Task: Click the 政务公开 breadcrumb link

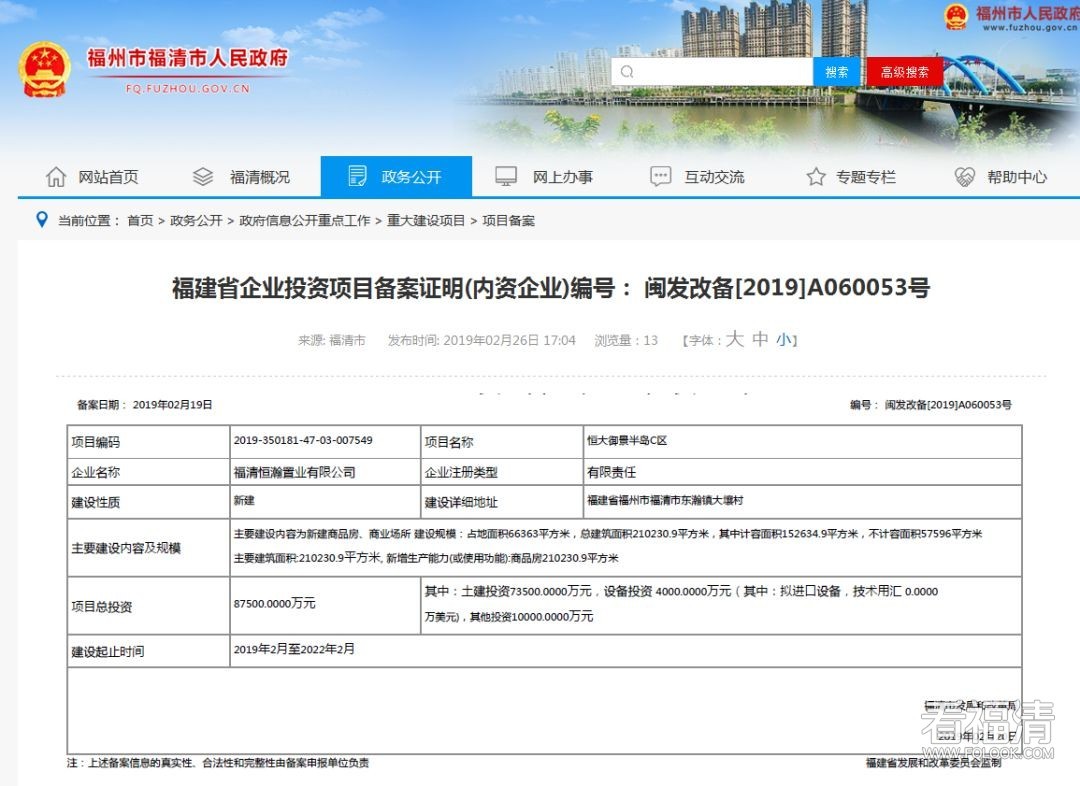Action: pos(196,220)
